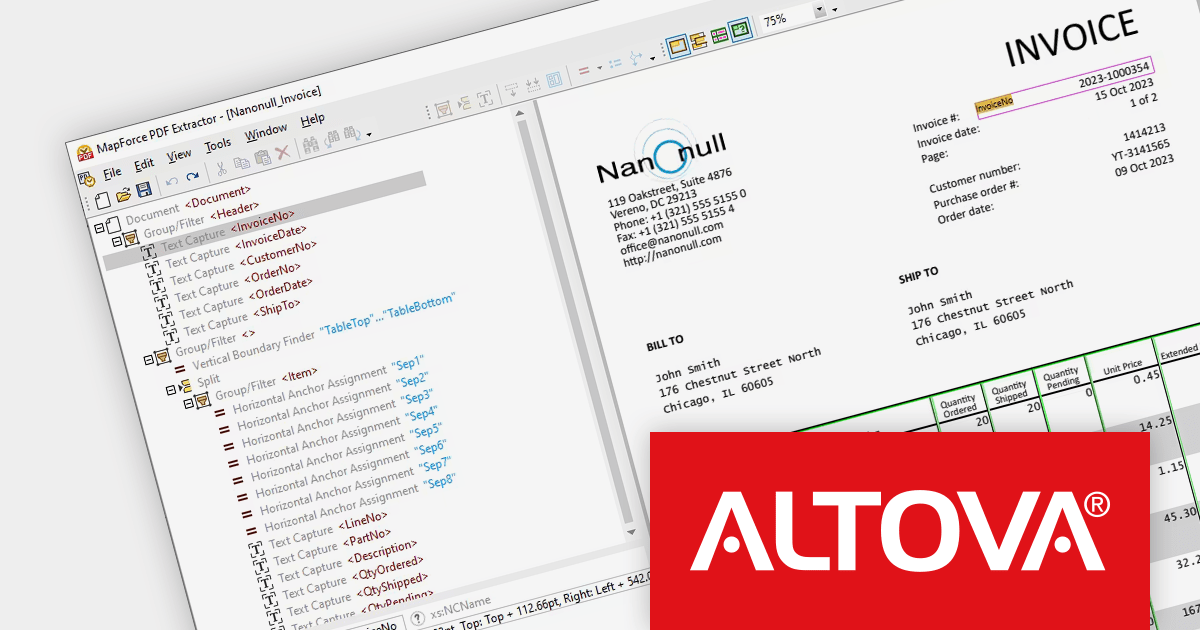The height and width of the screenshot is (630, 1200).
Task: Open the dropdown arrow beside anchor lines icon
Action: point(599,68)
